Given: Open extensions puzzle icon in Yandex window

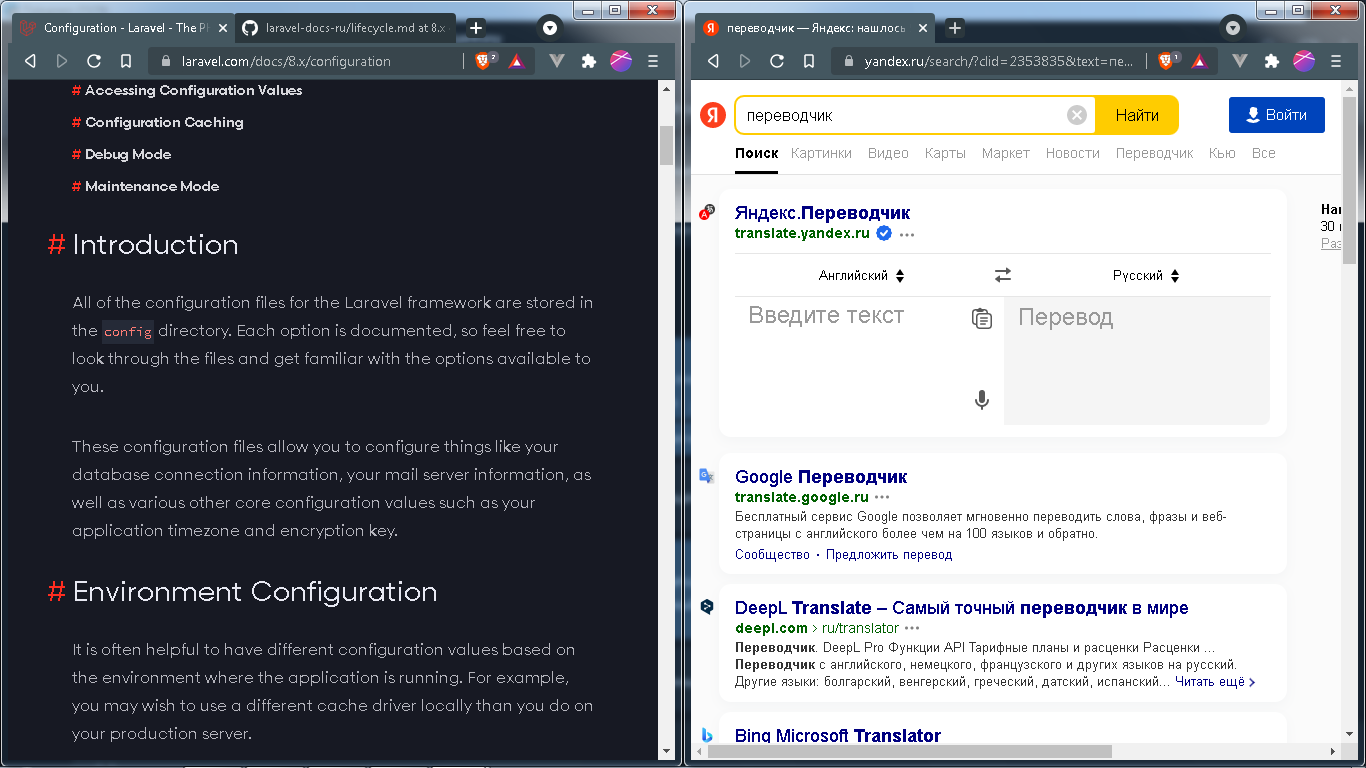Looking at the screenshot, I should 1272,61.
